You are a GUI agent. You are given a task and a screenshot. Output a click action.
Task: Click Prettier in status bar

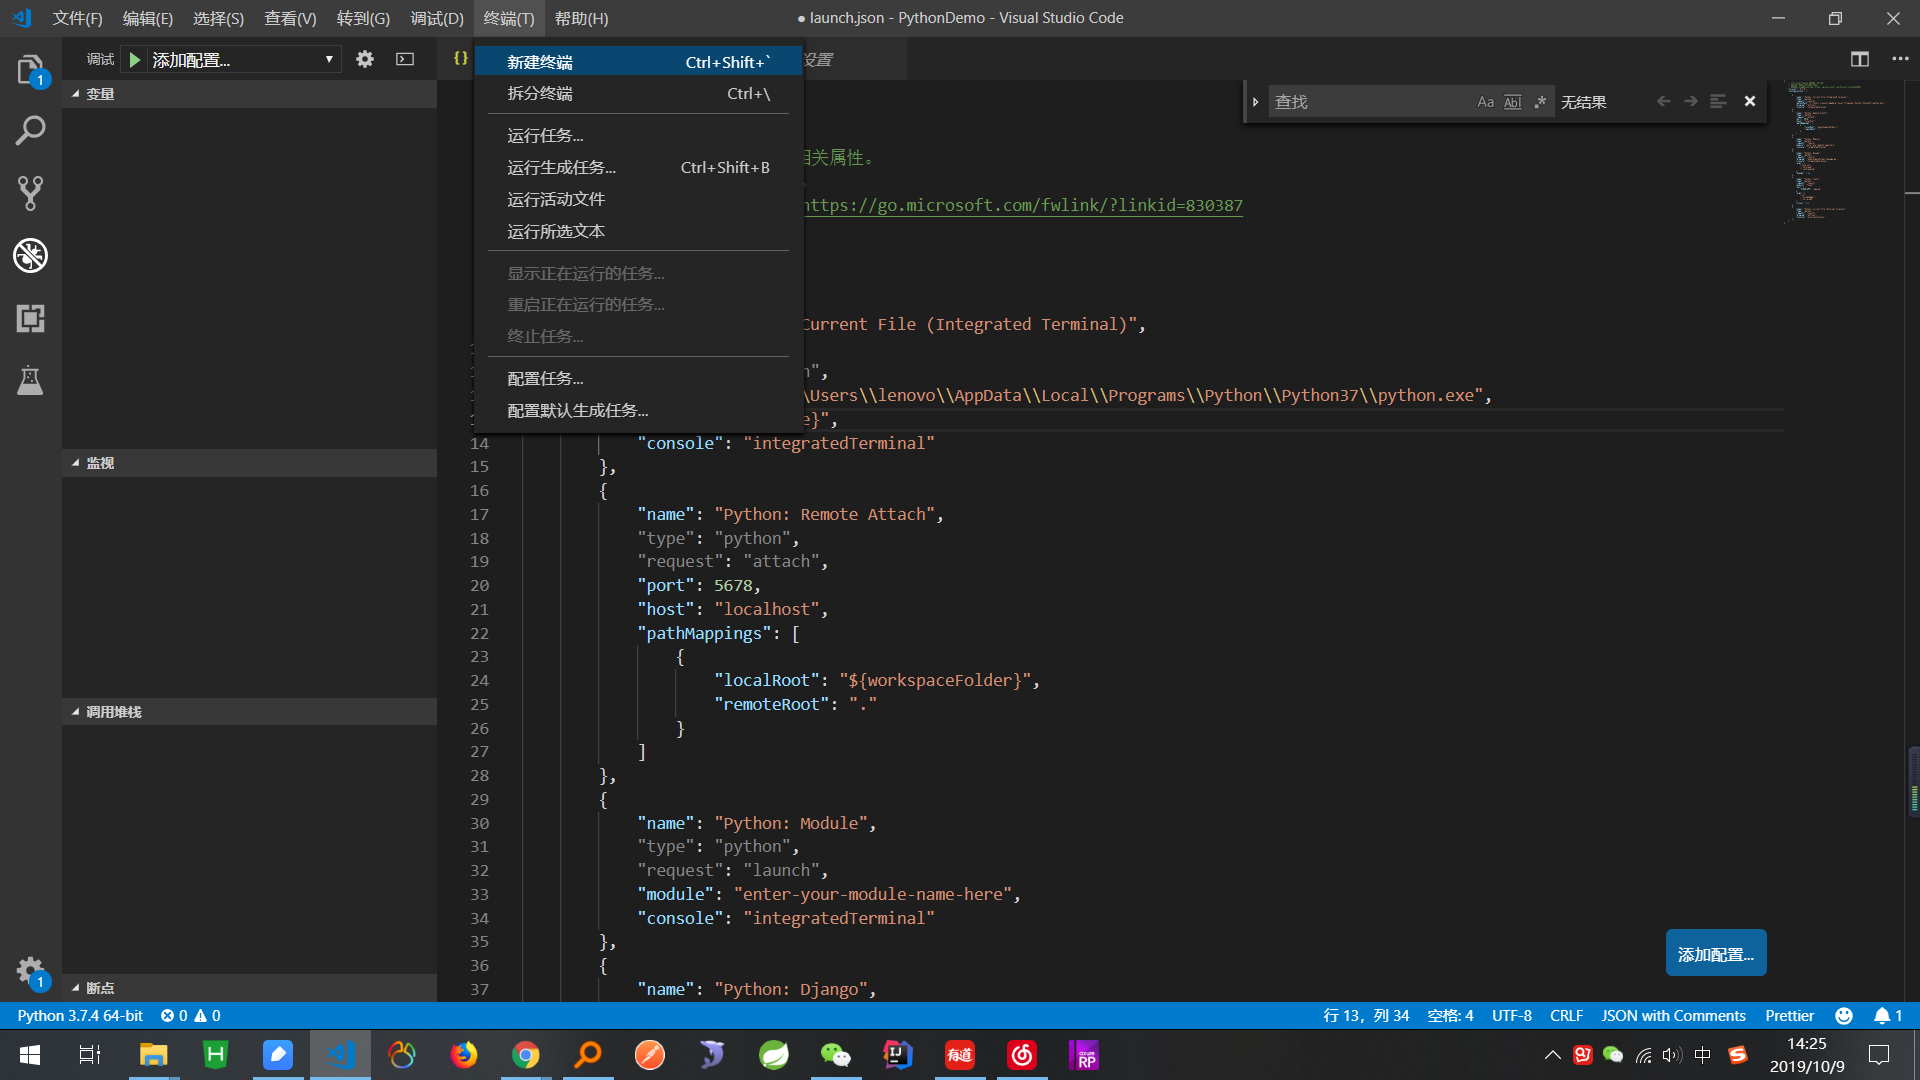tap(1790, 1015)
